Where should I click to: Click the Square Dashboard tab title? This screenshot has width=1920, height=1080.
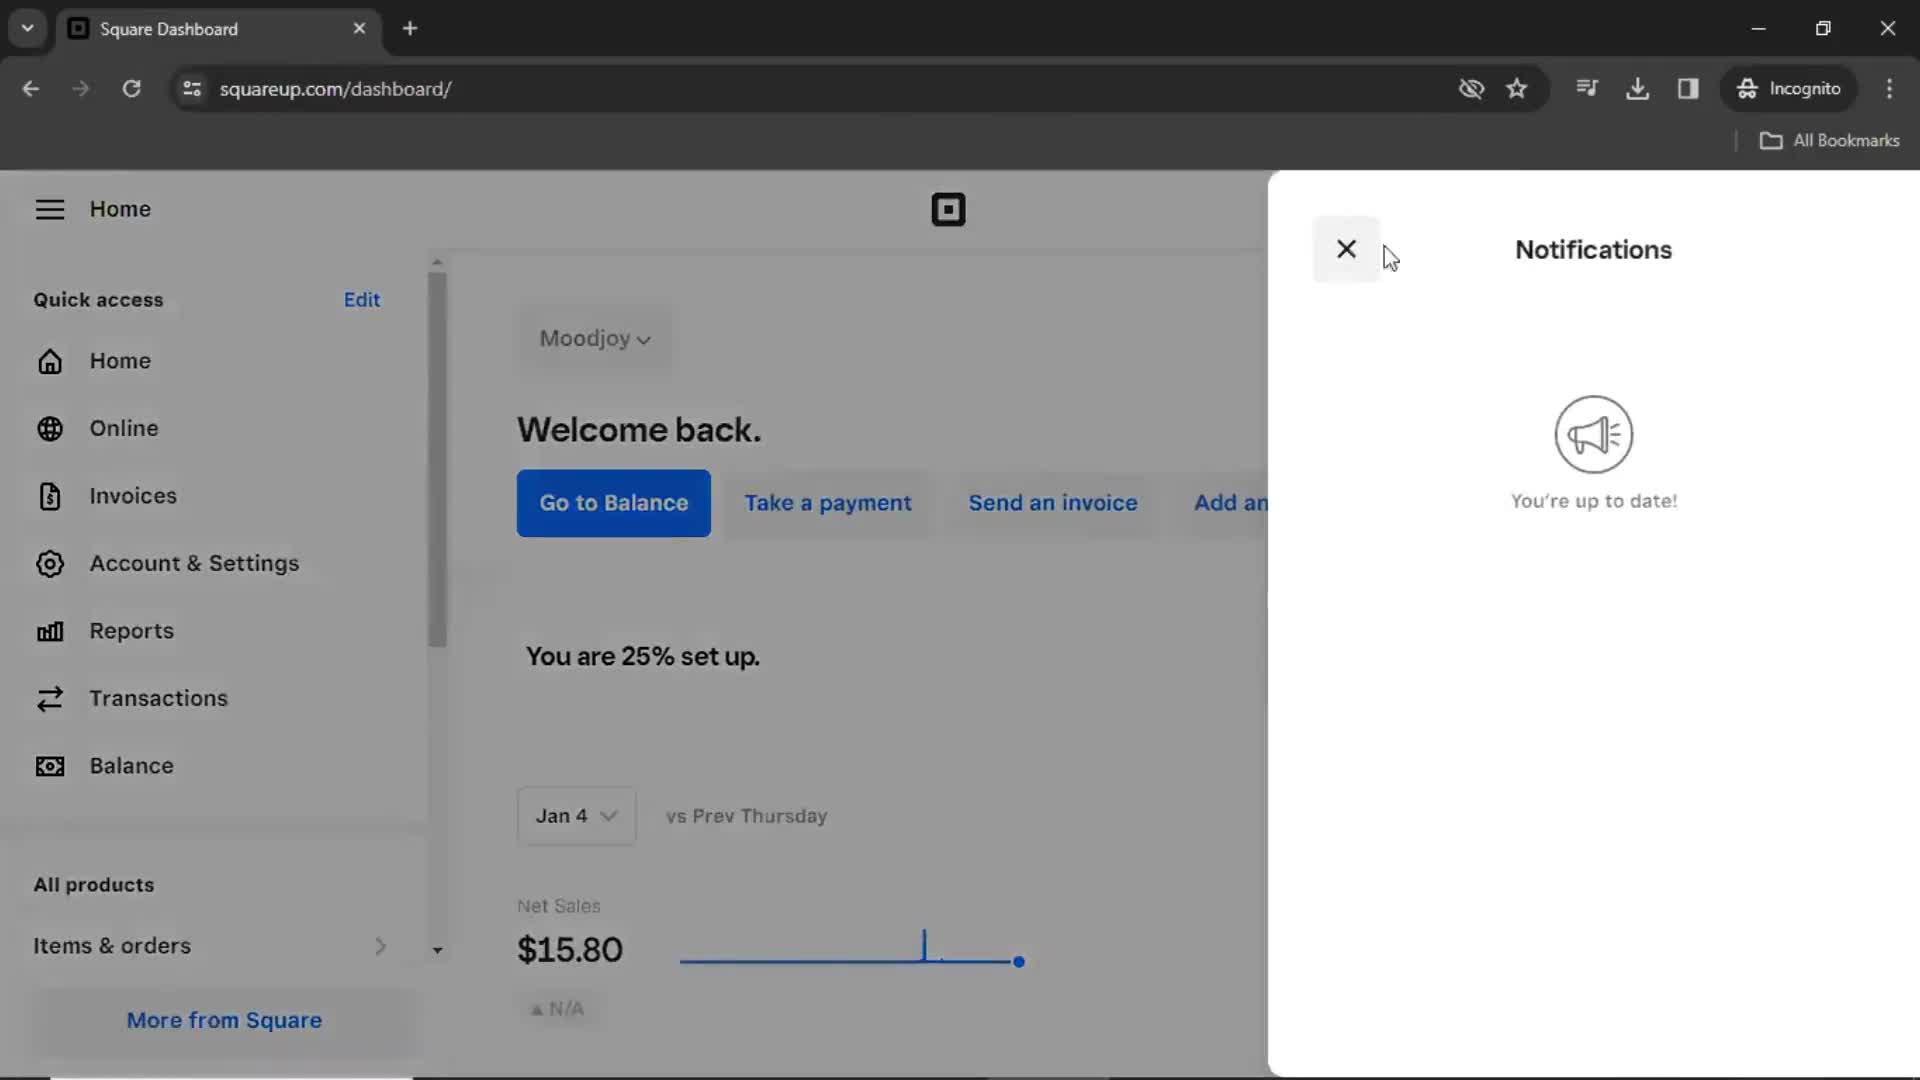169,29
